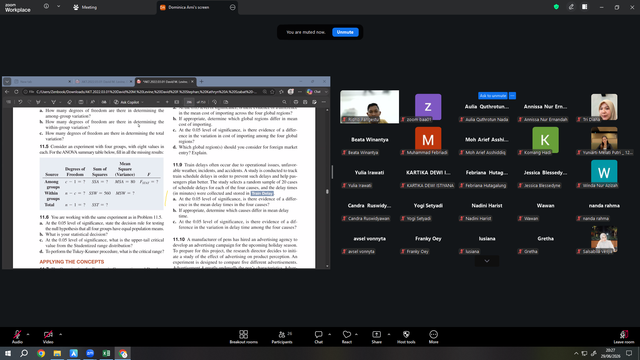Click Beata Winantya participant name
The image size is (640, 360).
click(369, 140)
